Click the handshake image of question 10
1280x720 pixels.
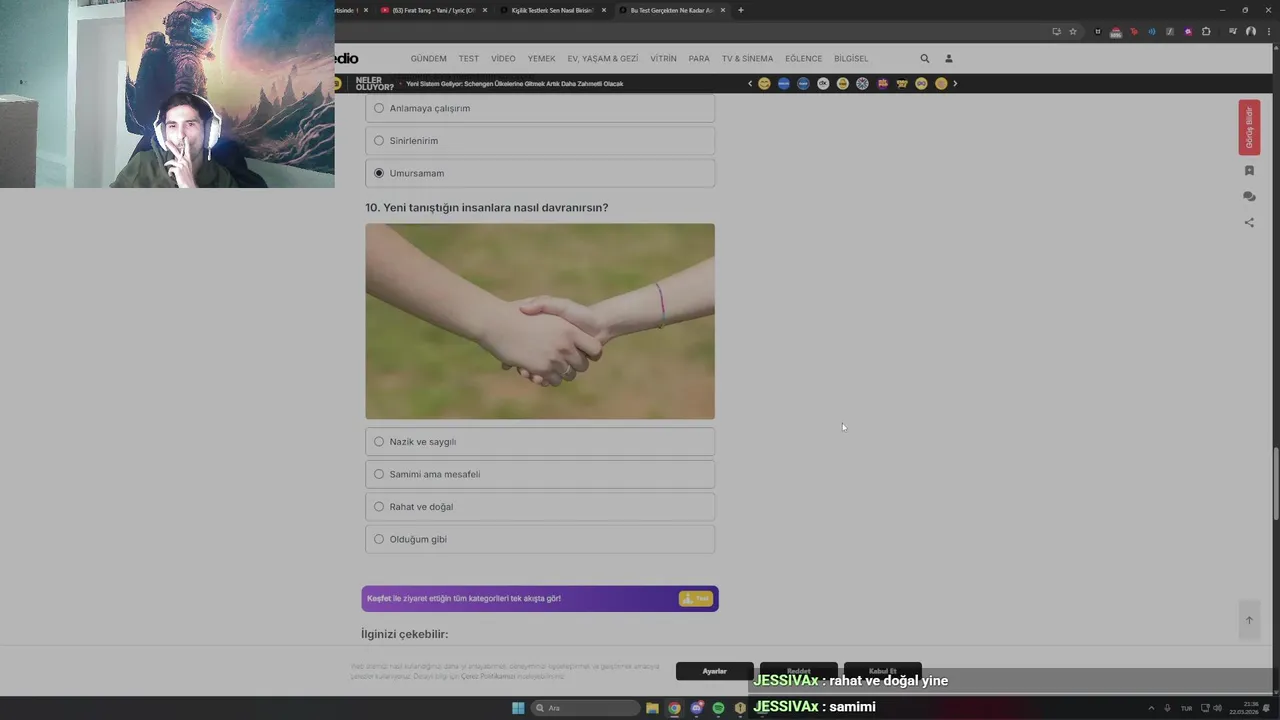[x=540, y=321]
